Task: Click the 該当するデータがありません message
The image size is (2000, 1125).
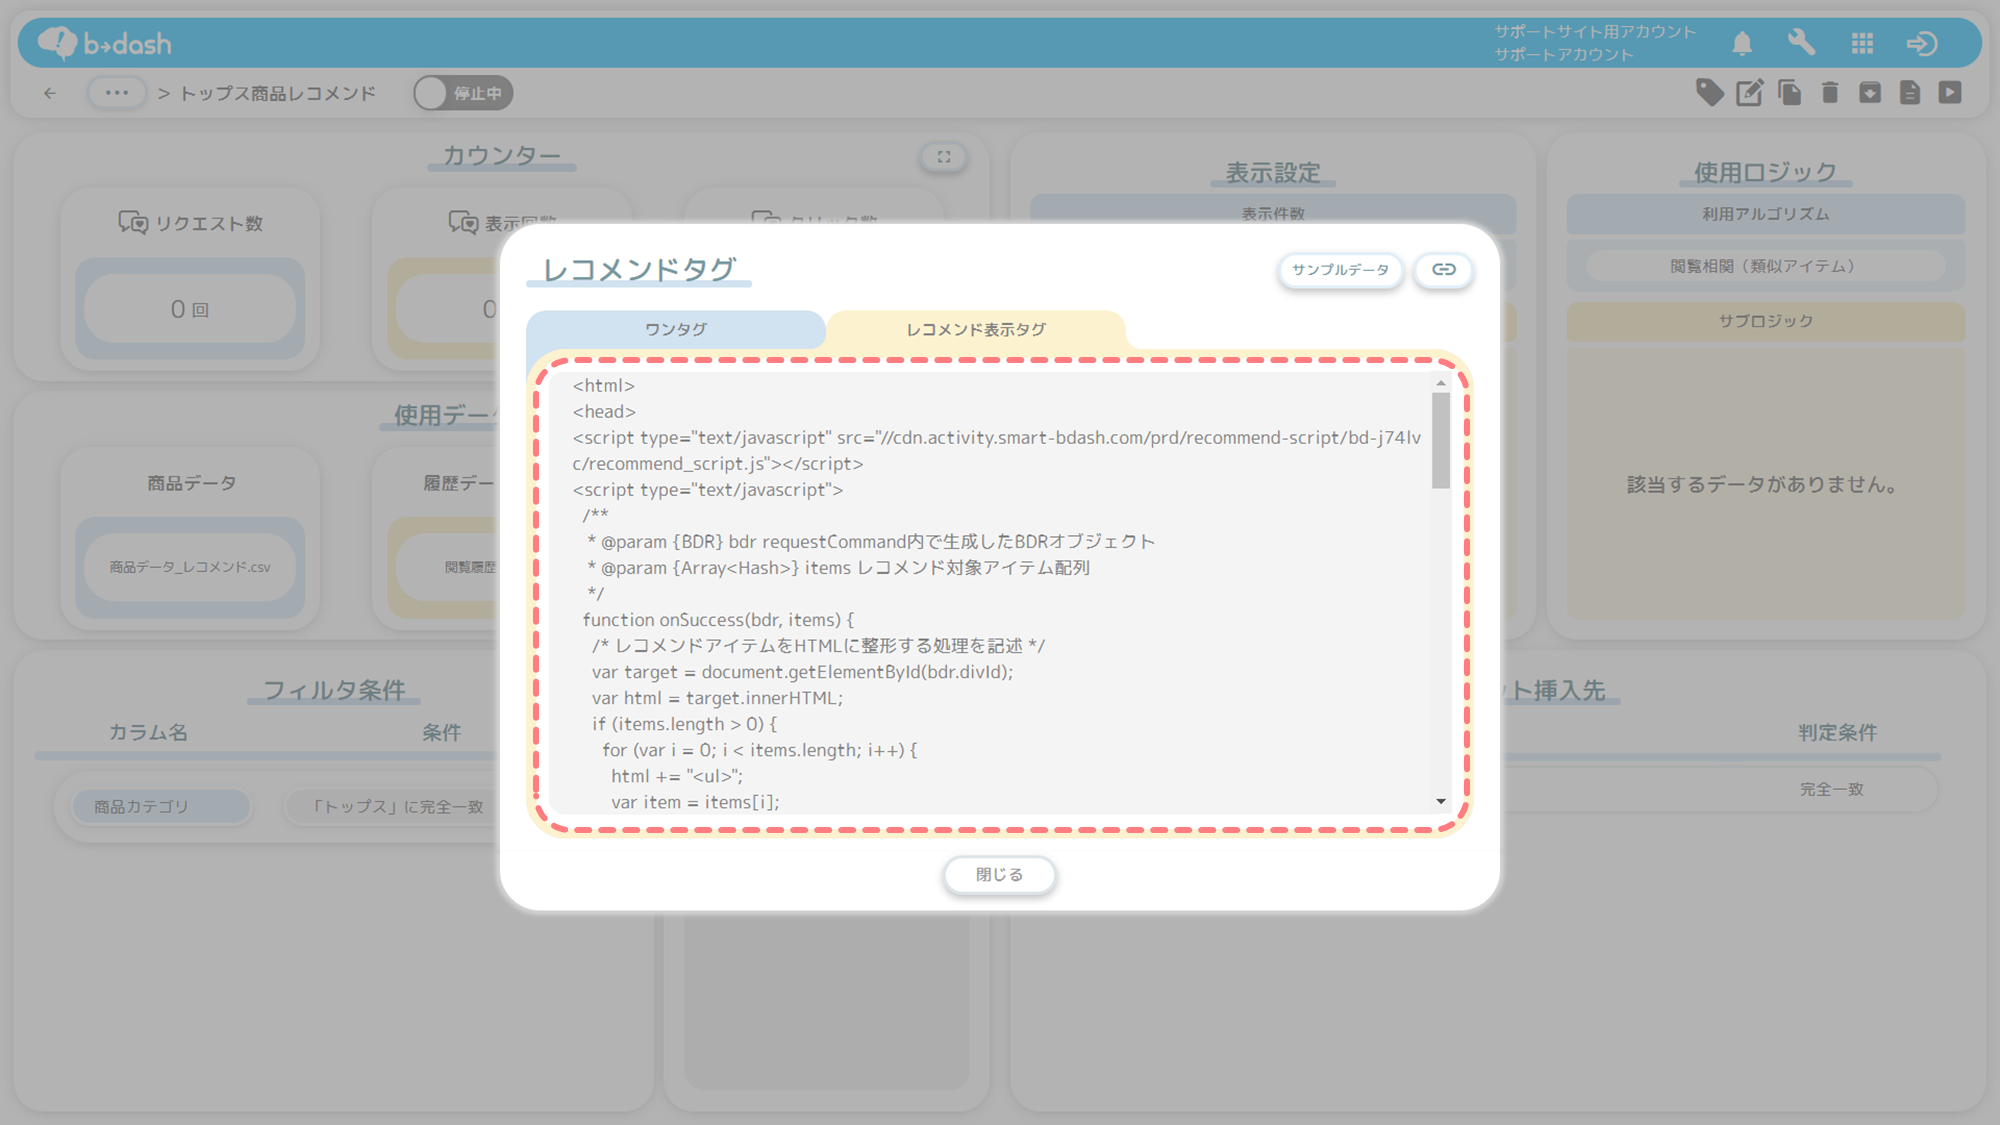Action: [x=1762, y=485]
